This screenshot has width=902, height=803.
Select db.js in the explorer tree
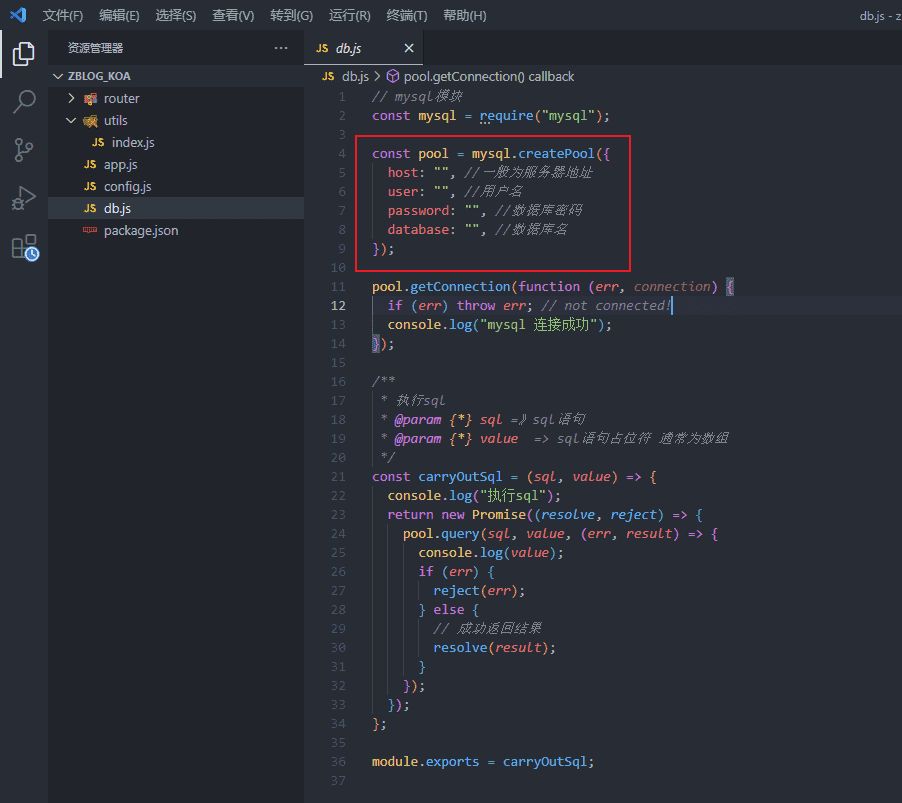coord(176,208)
